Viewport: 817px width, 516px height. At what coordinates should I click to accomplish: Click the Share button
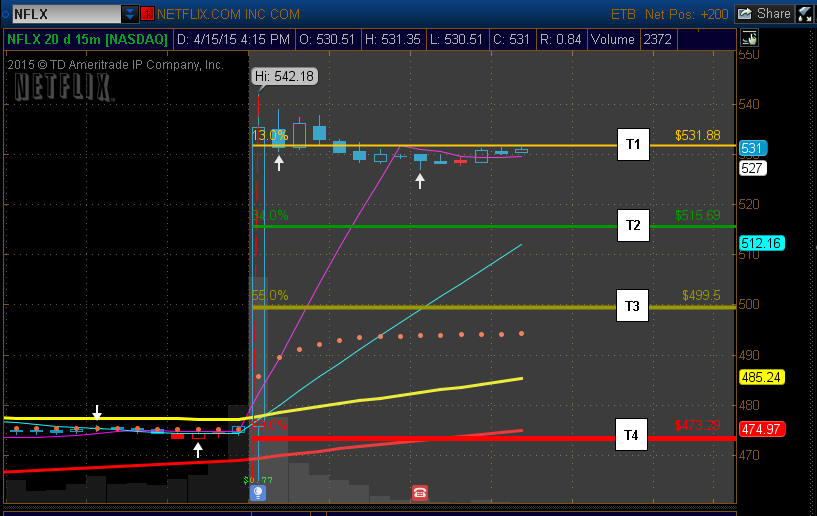[x=765, y=14]
